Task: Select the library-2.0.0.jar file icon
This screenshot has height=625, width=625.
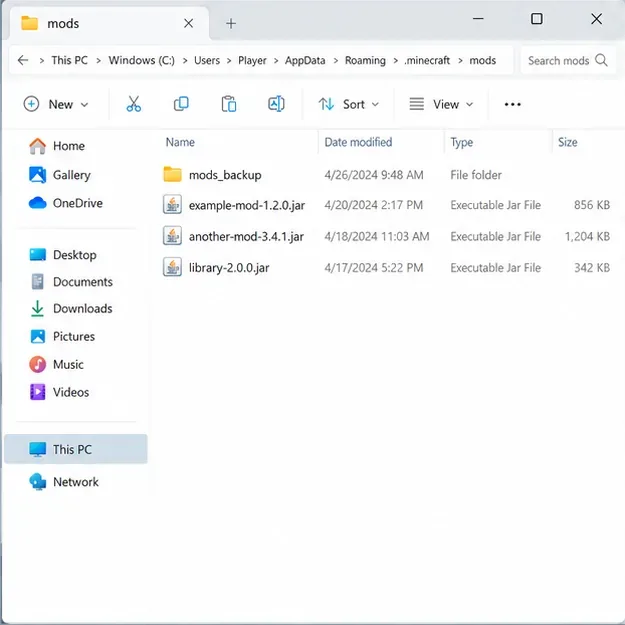Action: pyautogui.click(x=172, y=267)
